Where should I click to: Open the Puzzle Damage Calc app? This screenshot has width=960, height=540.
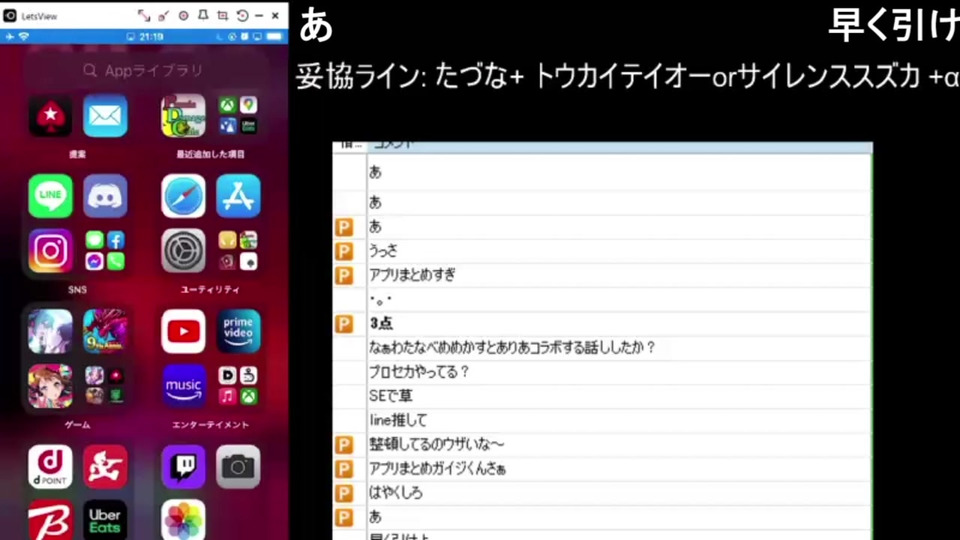click(x=183, y=116)
